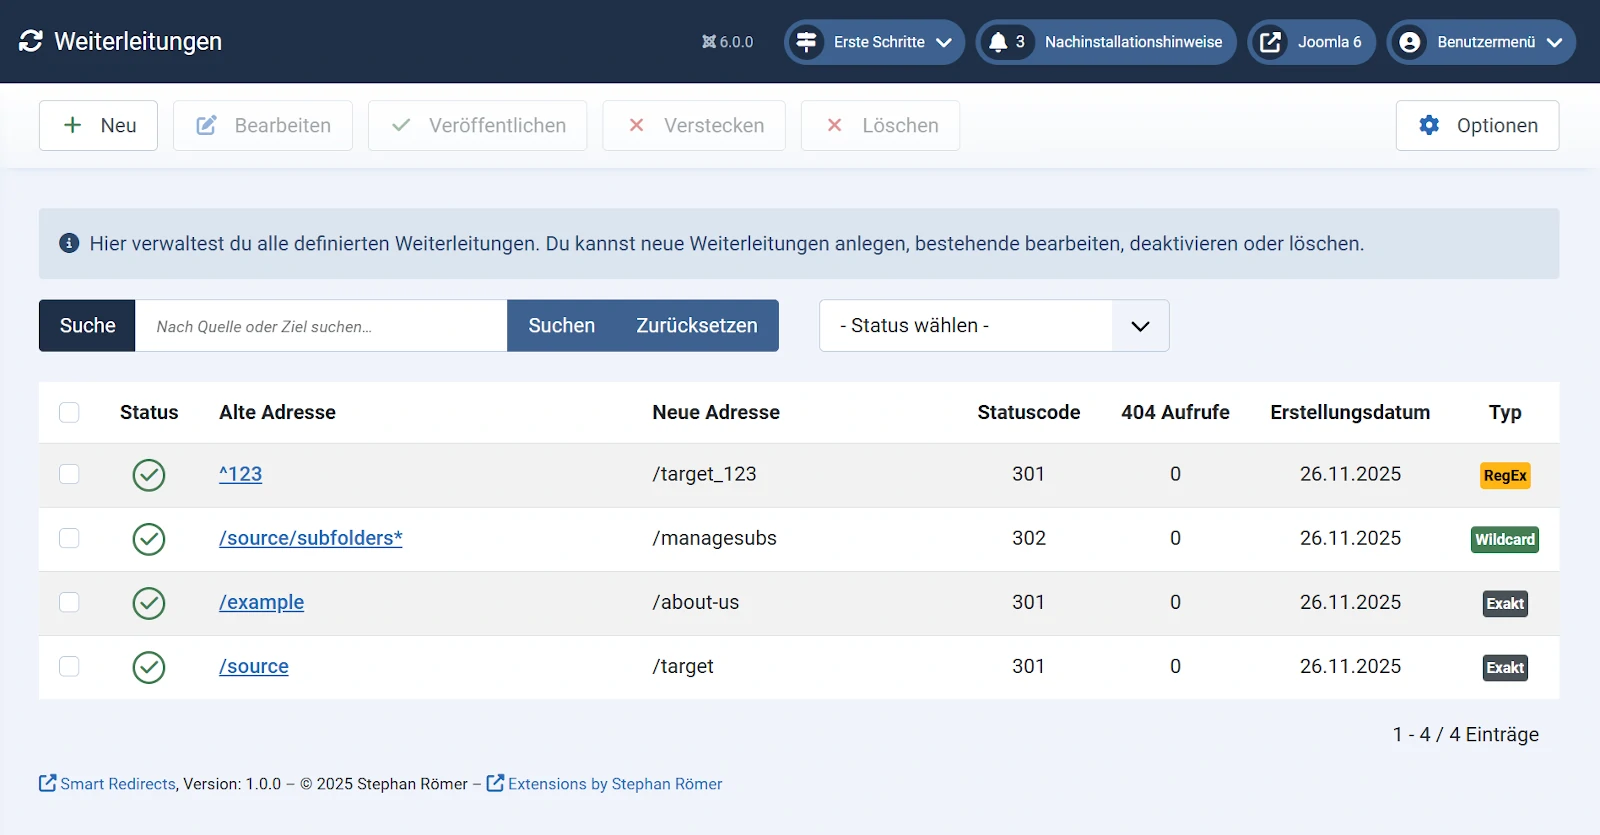Check the select-all checkbox in table header

pyautogui.click(x=69, y=412)
